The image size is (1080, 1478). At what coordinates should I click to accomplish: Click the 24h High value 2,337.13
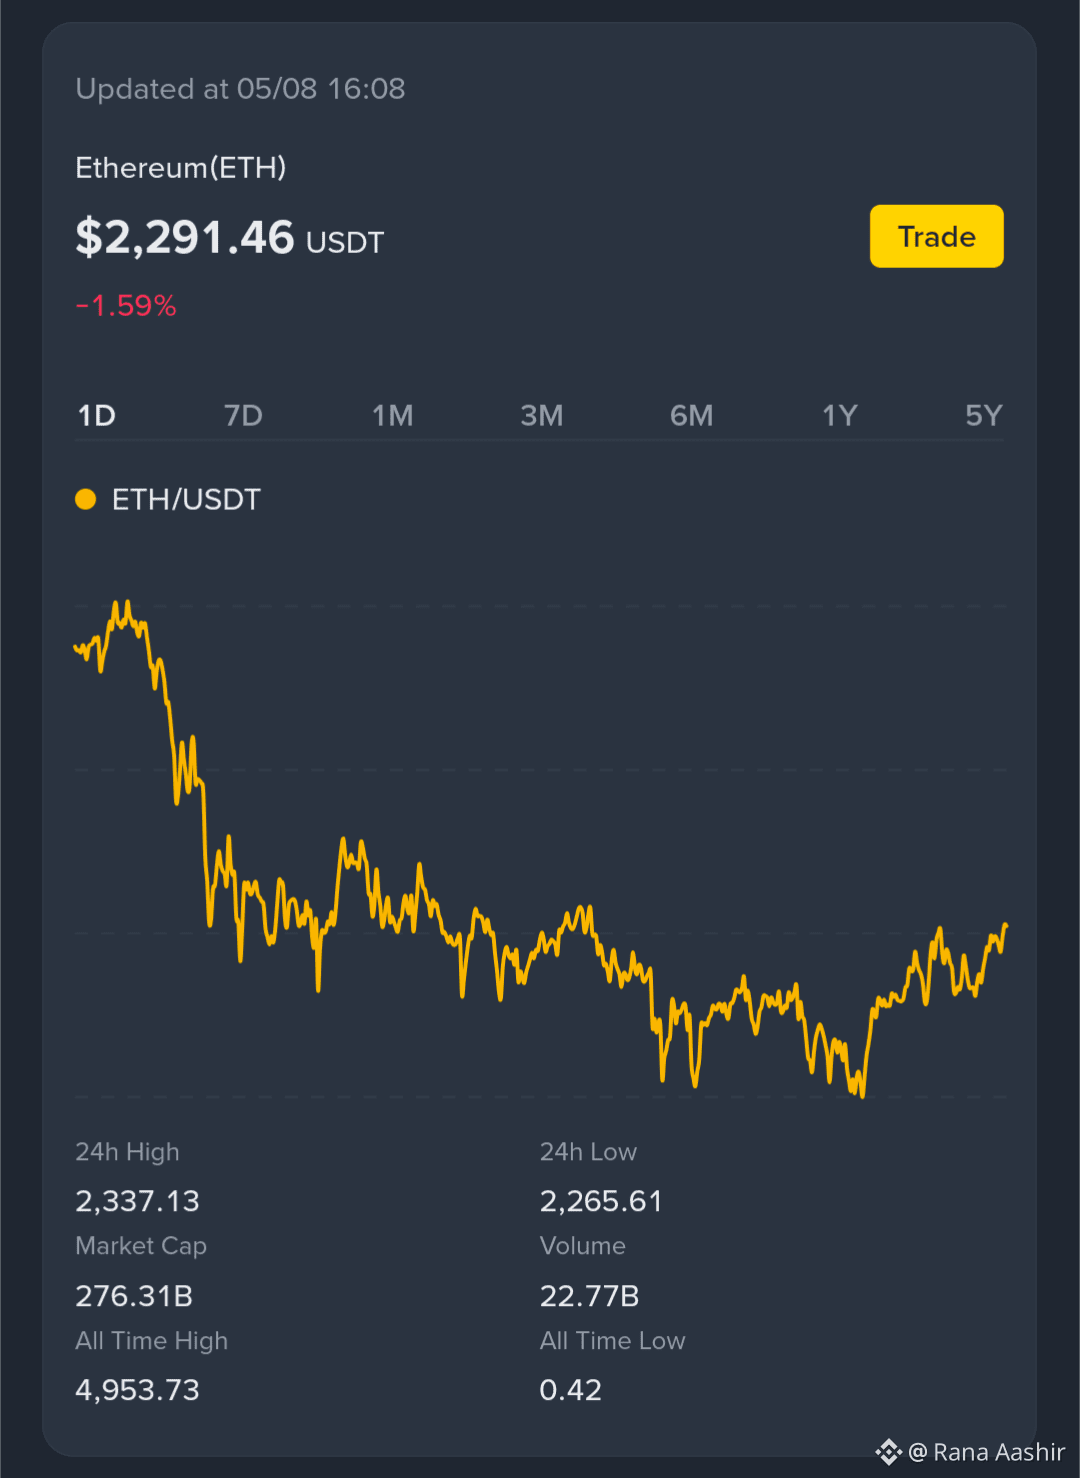(138, 1201)
